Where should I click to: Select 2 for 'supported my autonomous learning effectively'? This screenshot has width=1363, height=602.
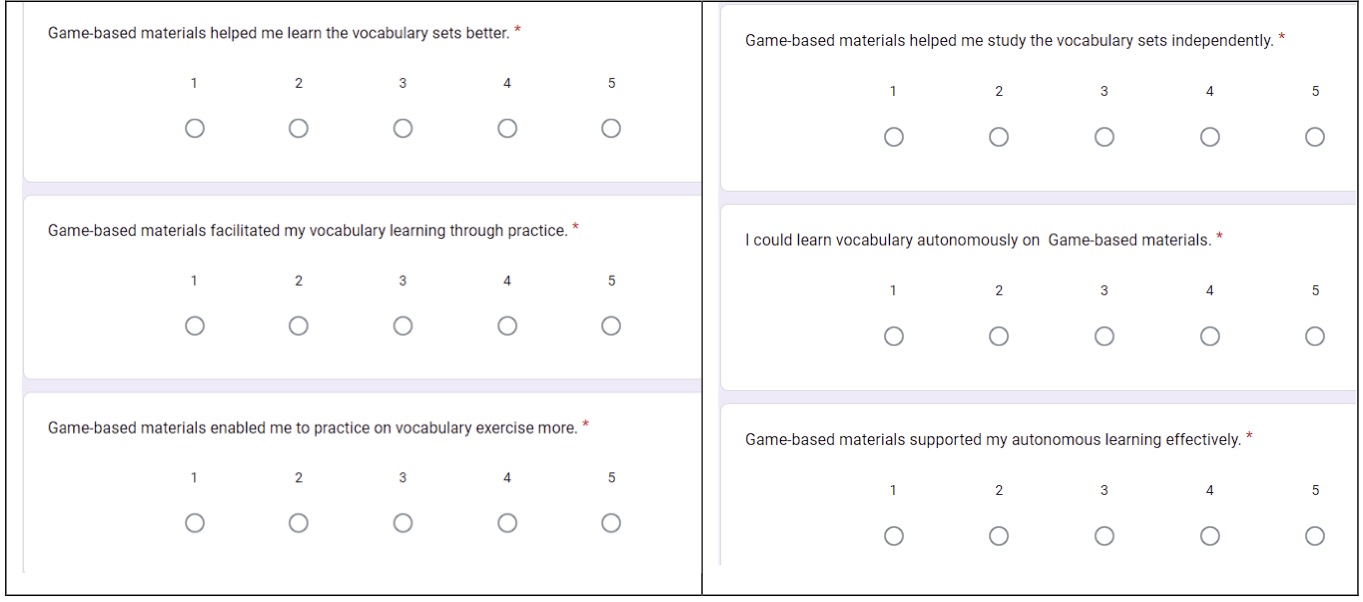tap(999, 536)
